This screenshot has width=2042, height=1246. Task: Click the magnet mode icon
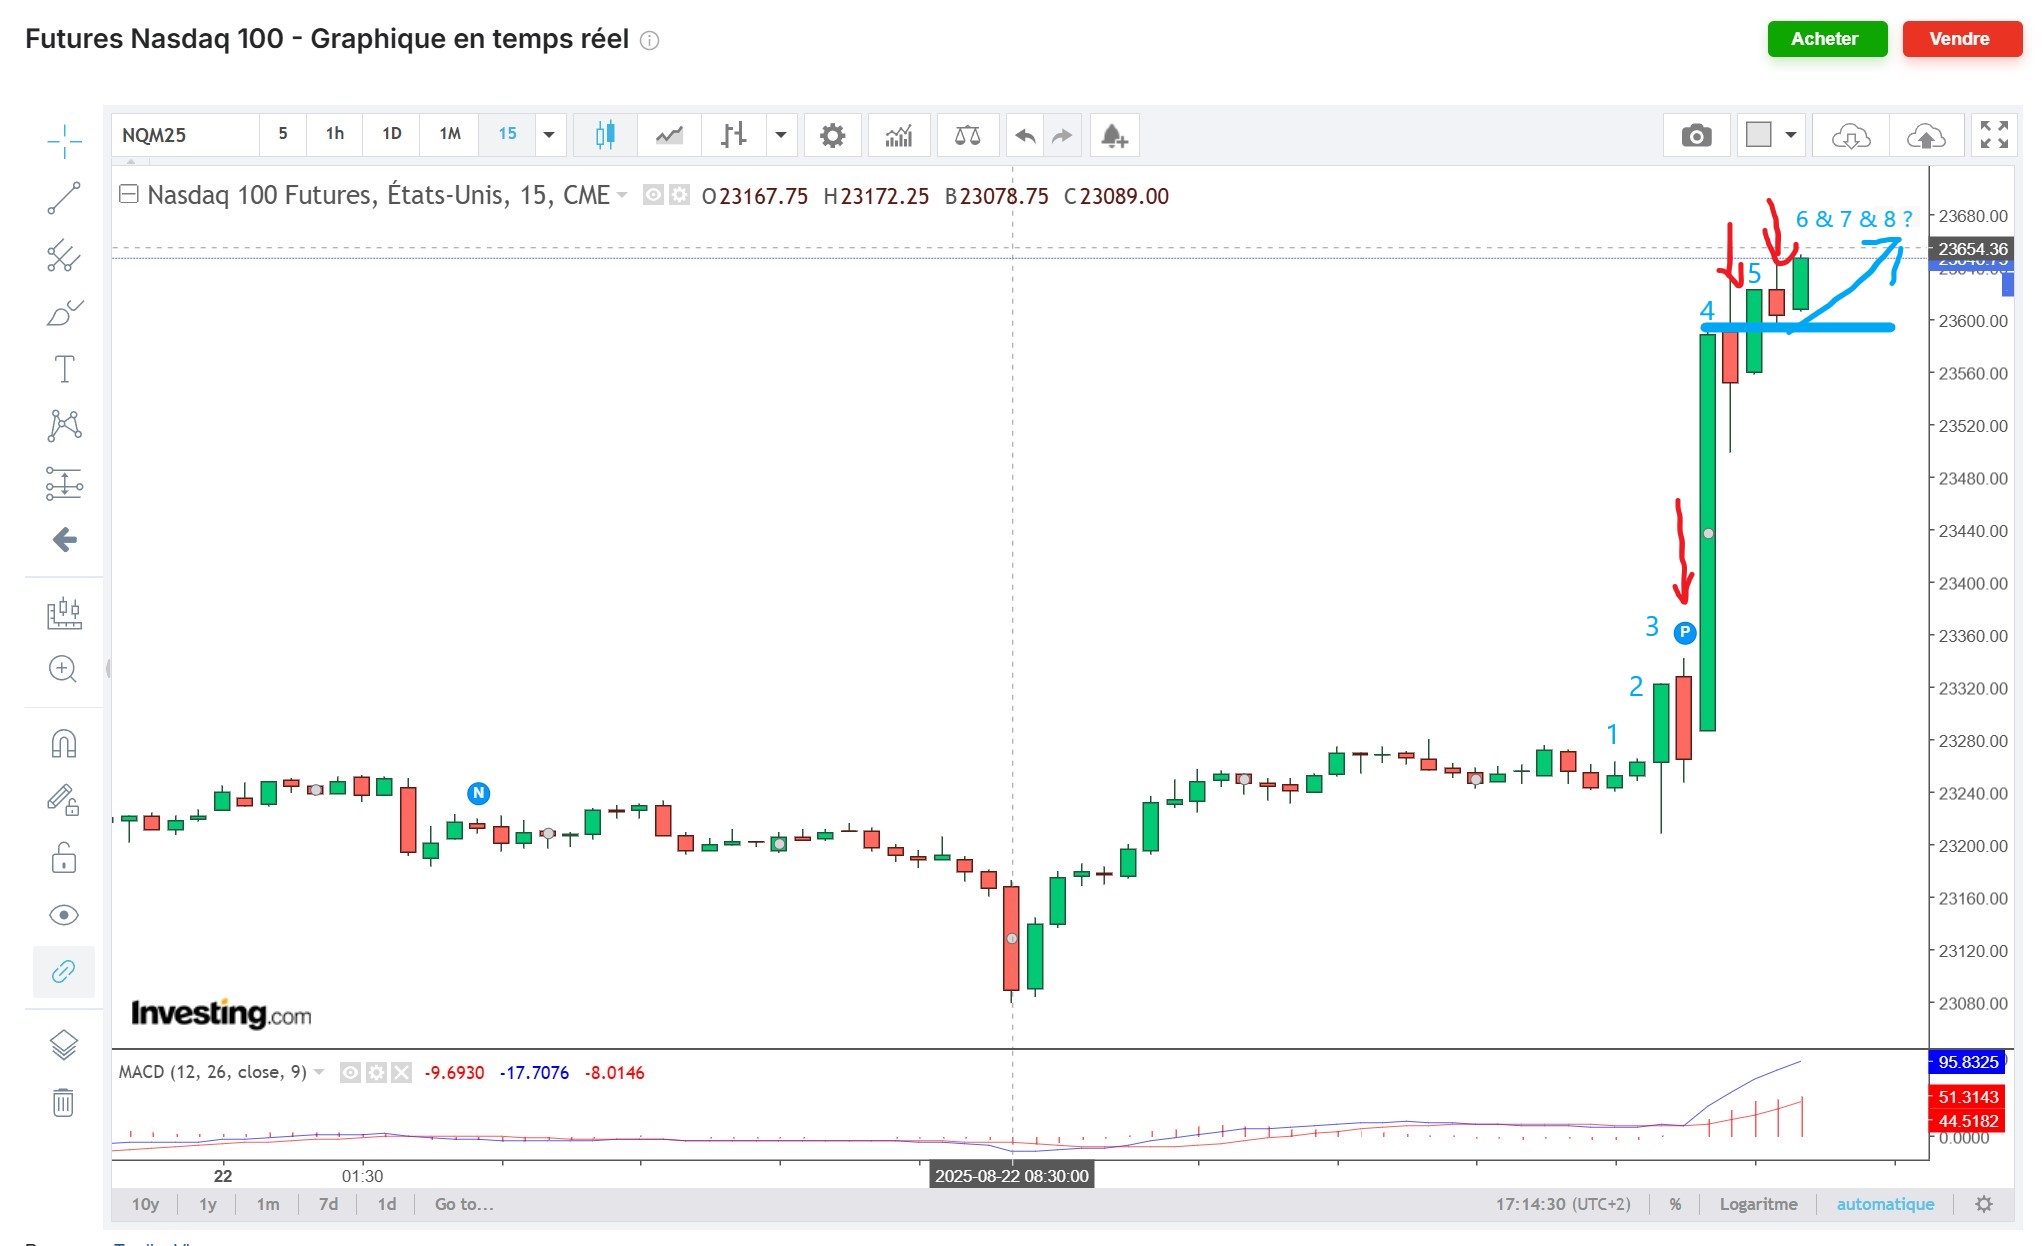(x=63, y=744)
